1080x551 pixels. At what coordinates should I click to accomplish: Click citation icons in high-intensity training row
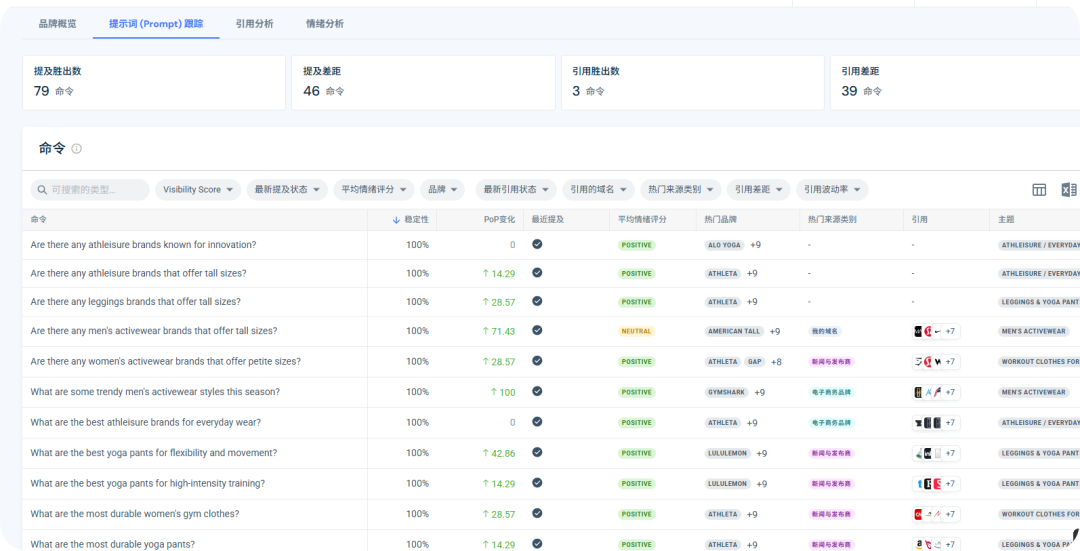936,484
